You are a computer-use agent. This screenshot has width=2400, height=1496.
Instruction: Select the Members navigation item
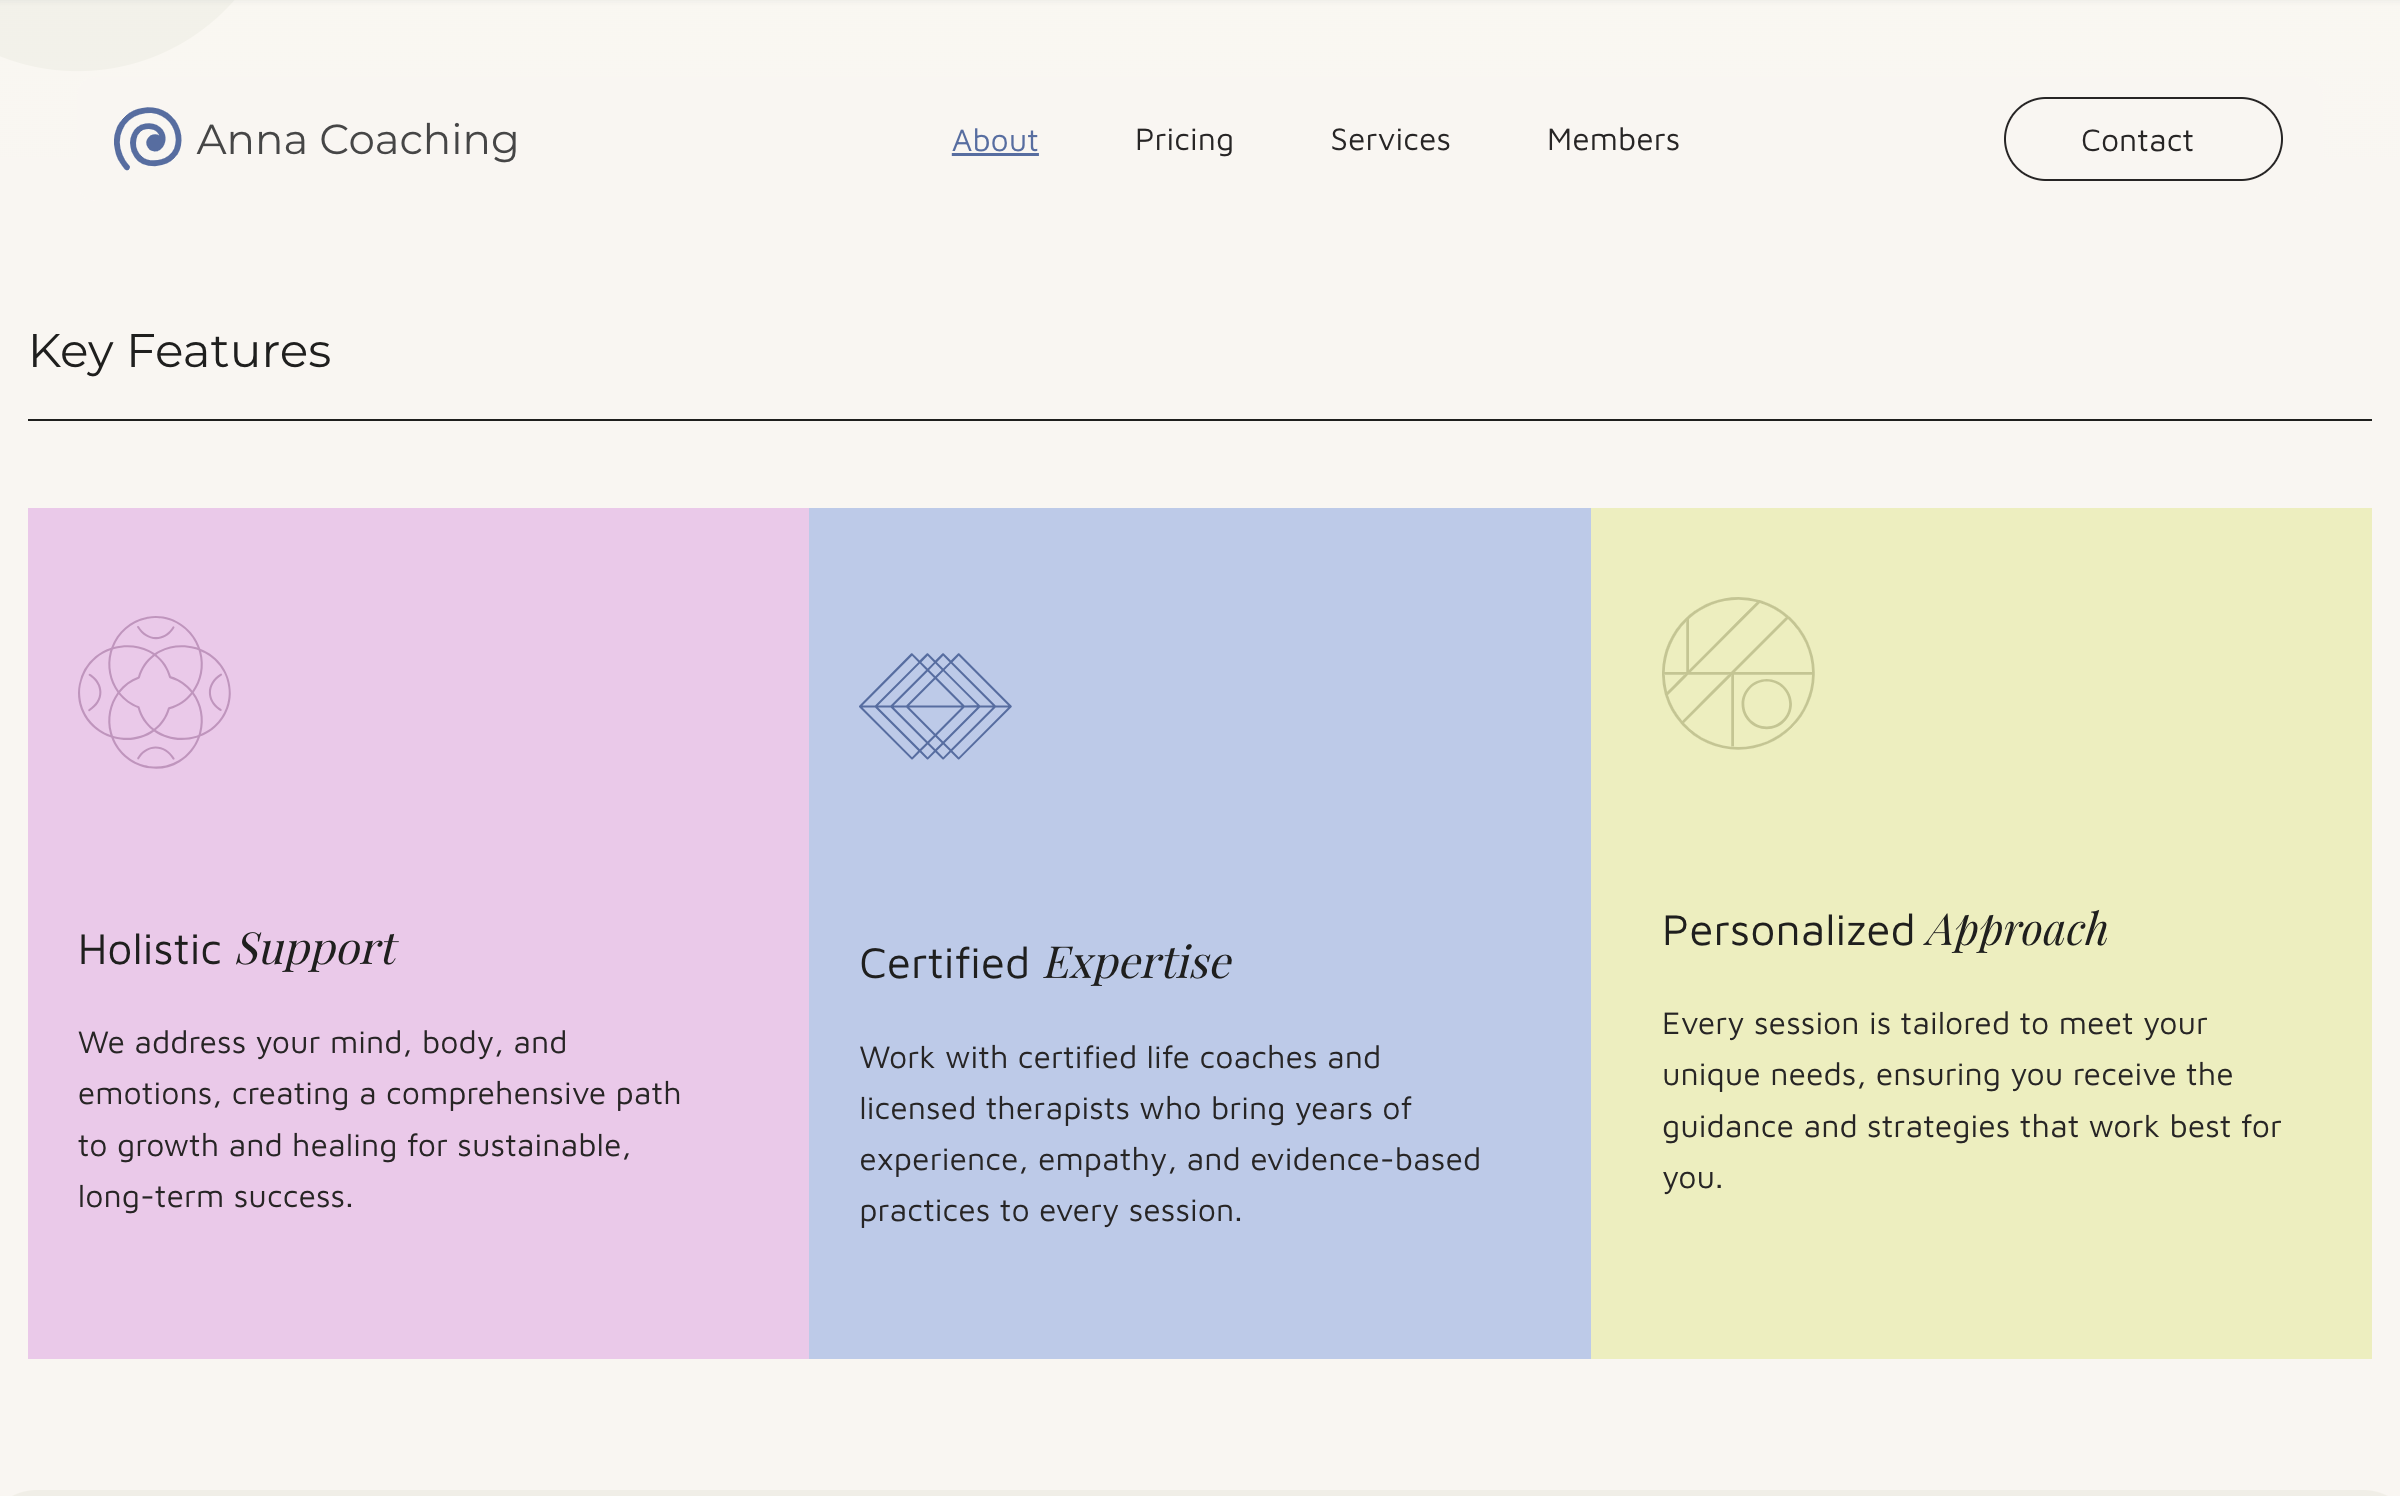click(x=1613, y=140)
